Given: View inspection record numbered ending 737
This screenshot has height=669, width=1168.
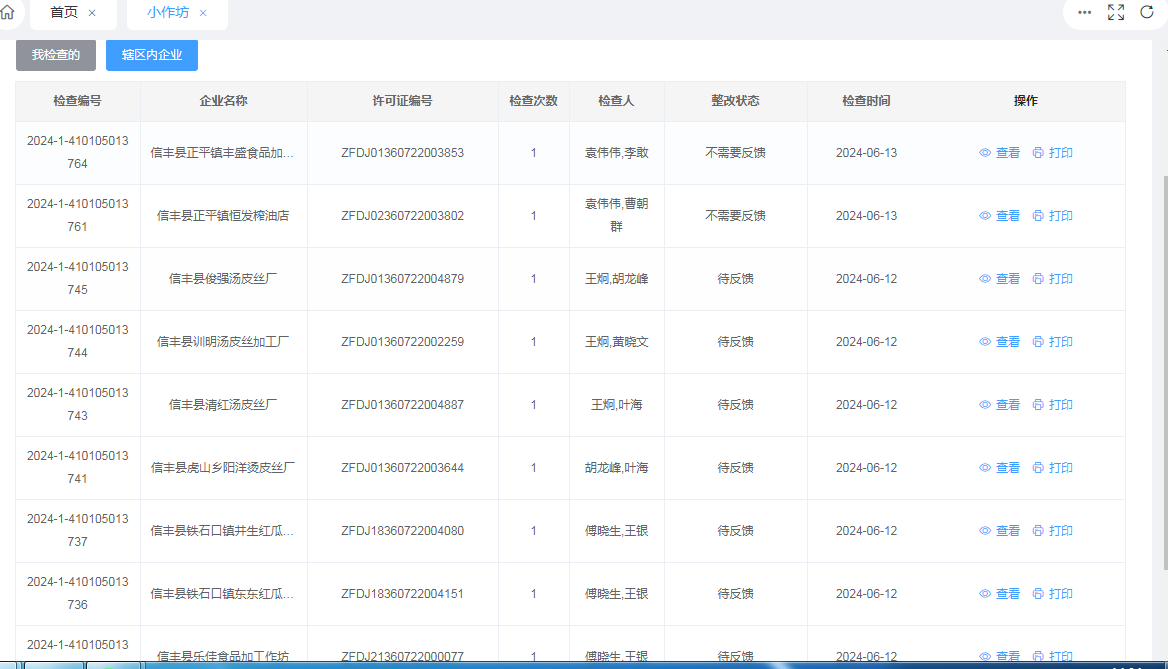Looking at the screenshot, I should (999, 531).
